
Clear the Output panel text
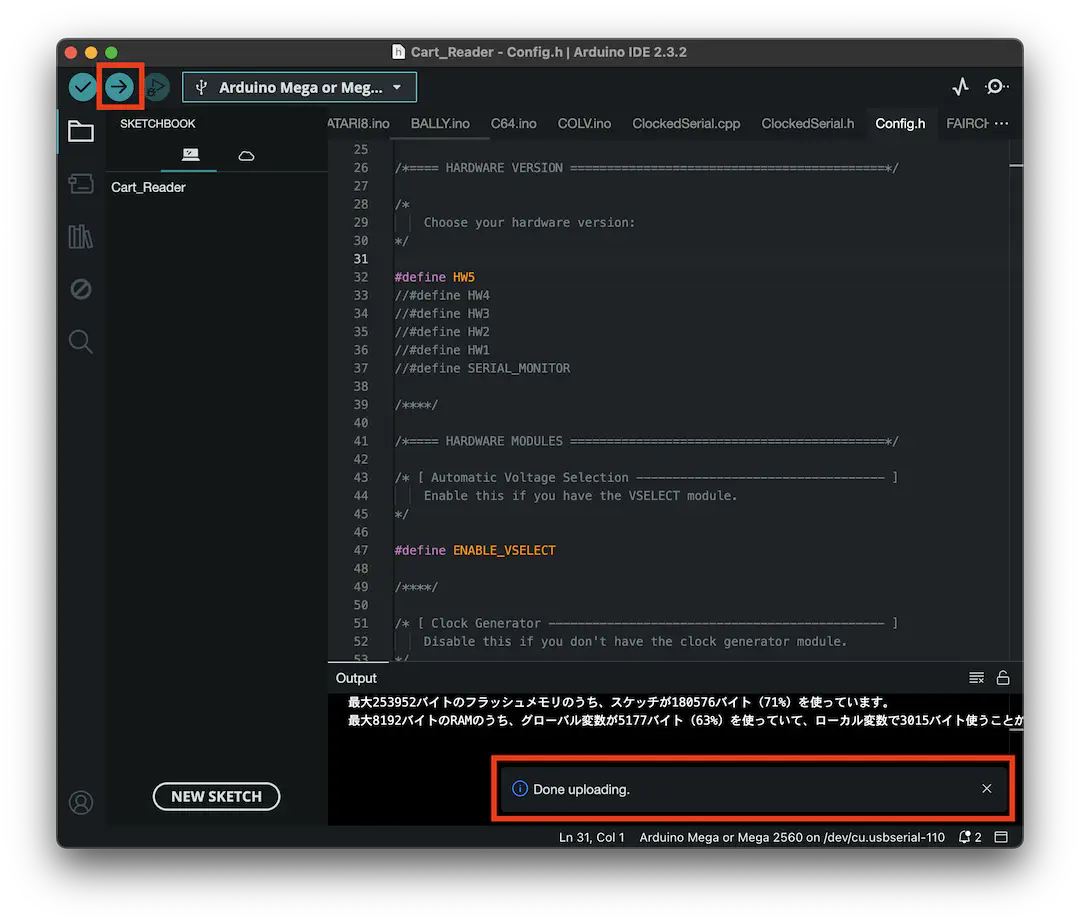coord(977,678)
